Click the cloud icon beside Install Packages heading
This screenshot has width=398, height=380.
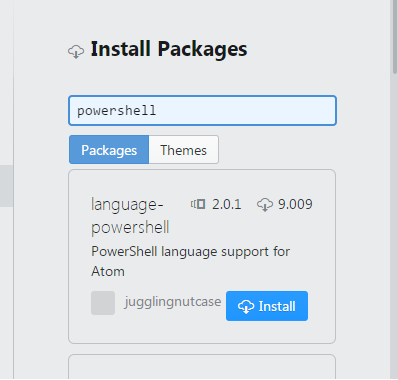tap(76, 52)
